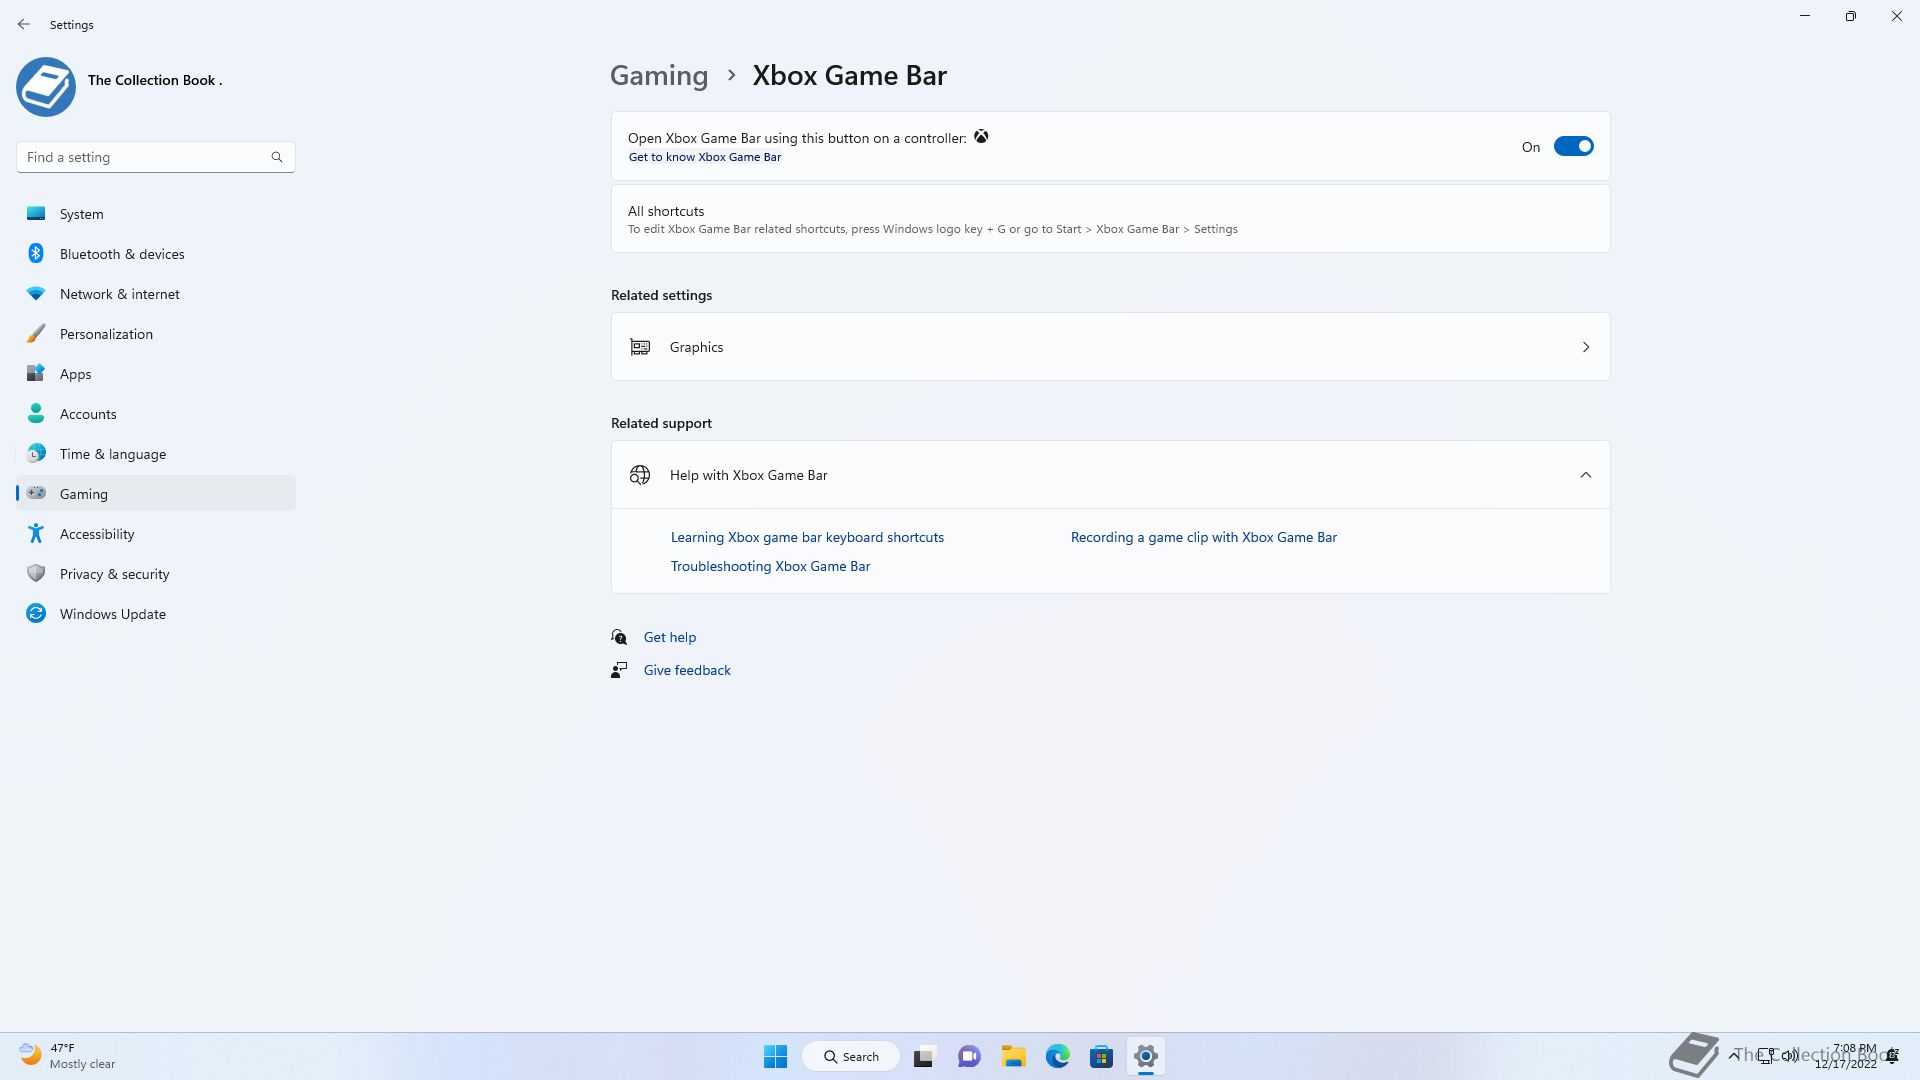
Task: Click the chevron arrow on Graphics row
Action: point(1586,347)
